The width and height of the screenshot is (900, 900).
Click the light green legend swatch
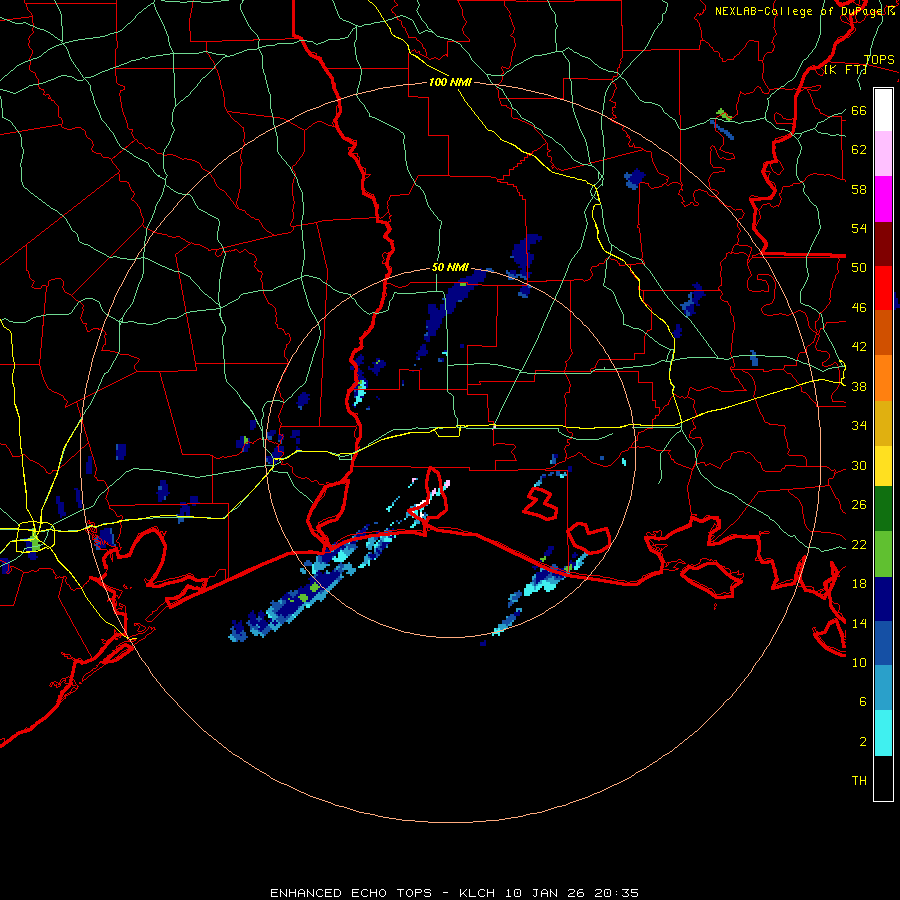(x=883, y=554)
